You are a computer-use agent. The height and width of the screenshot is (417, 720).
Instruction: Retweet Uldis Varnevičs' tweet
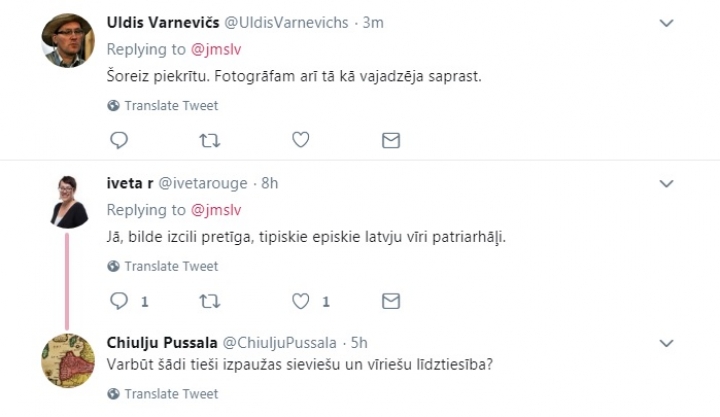(209, 140)
